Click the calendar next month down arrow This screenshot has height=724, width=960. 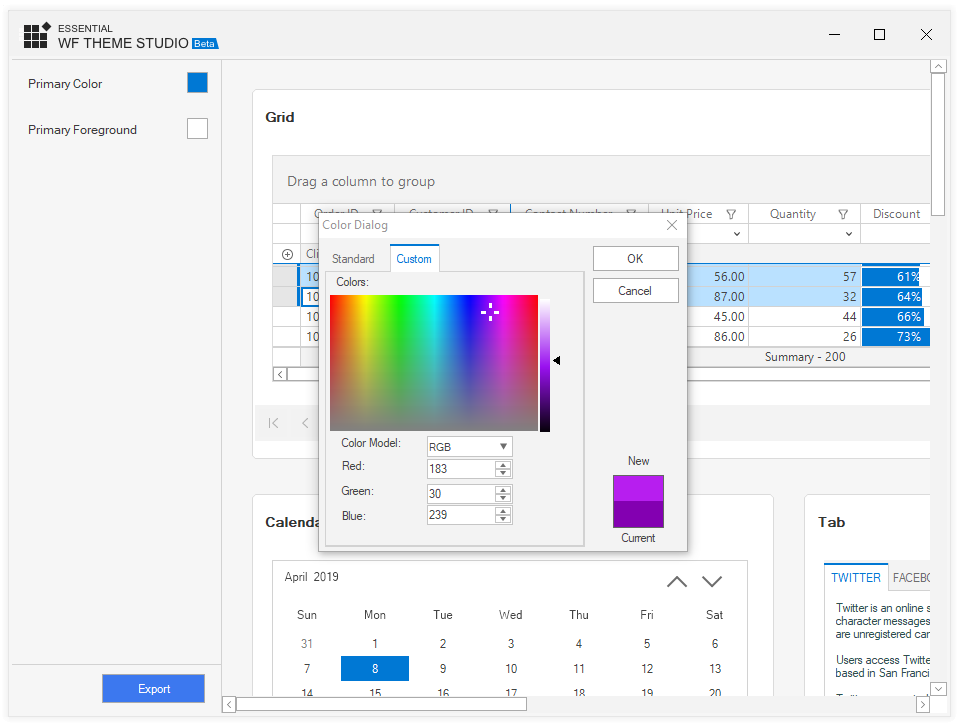[712, 581]
